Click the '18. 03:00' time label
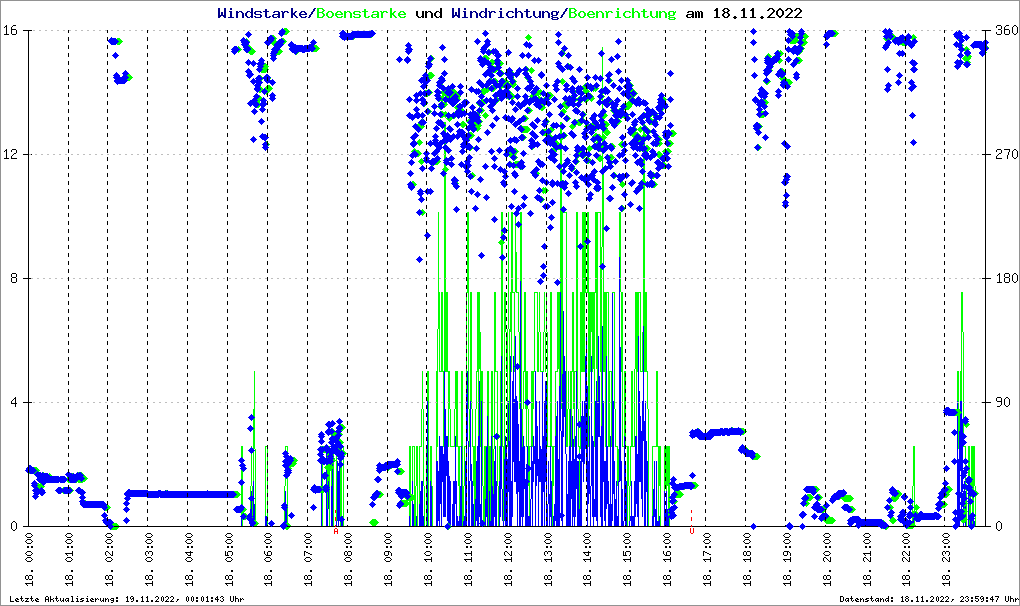This screenshot has width=1020, height=606. pos(148,559)
